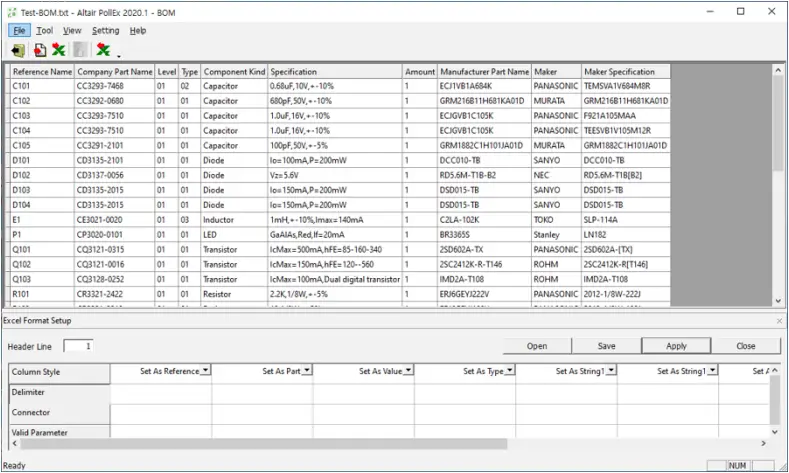This screenshot has height=473, width=789.
Task: Click the BOM table scroll down arrow
Action: 778,301
